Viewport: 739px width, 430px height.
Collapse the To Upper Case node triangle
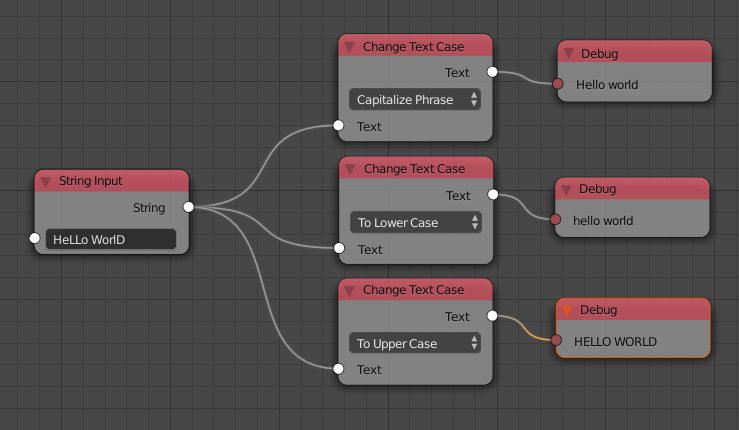[349, 290]
